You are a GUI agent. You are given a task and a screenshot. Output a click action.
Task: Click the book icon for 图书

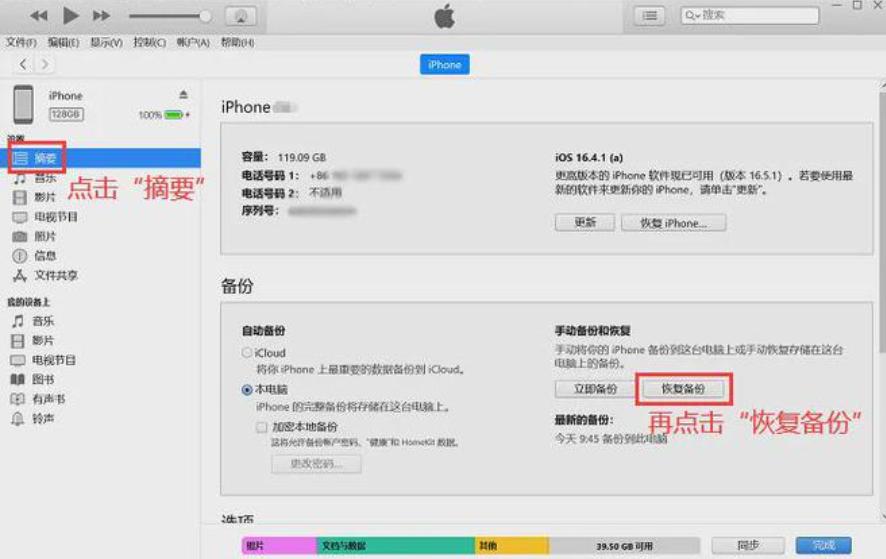[x=18, y=379]
